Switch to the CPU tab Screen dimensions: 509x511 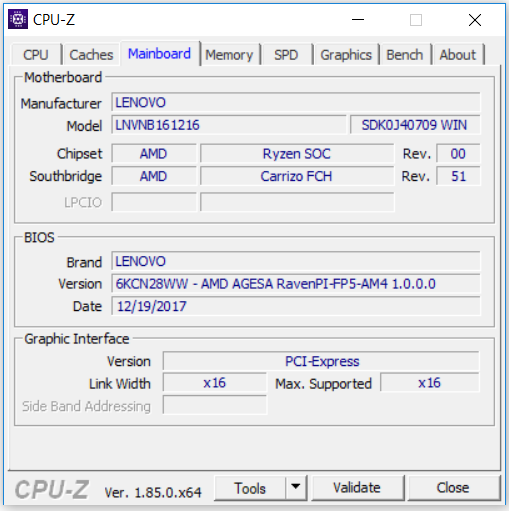[x=36, y=55]
